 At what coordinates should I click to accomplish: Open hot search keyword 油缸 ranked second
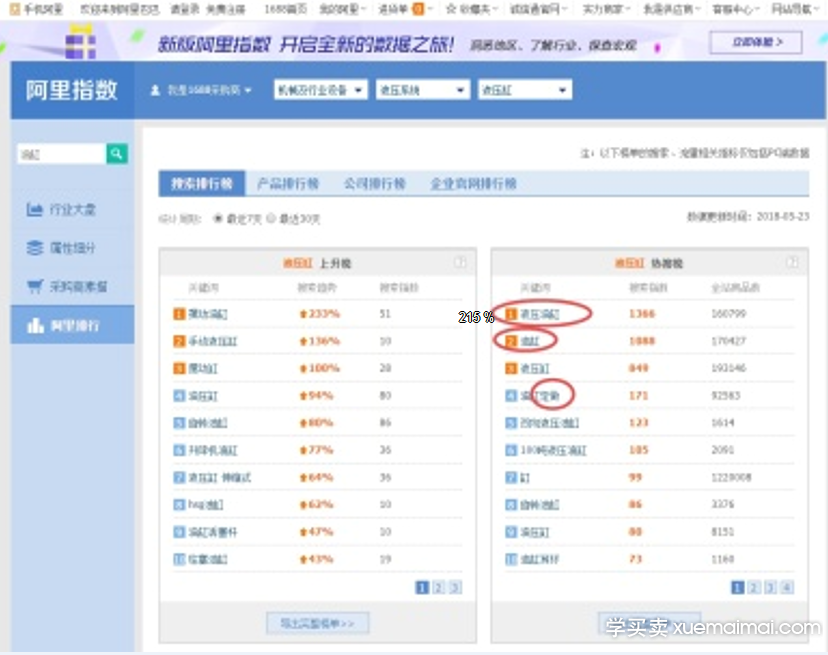530,341
